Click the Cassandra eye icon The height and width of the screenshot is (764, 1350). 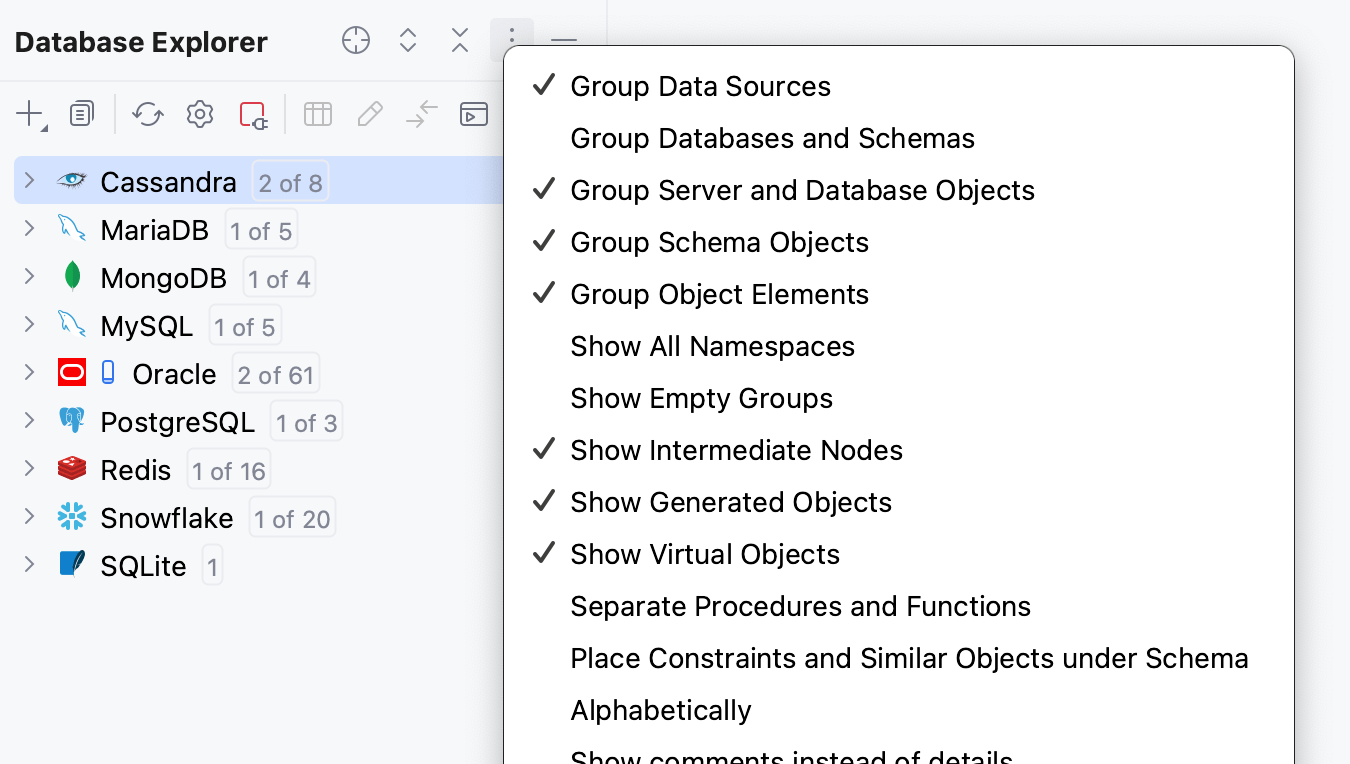[x=72, y=180]
